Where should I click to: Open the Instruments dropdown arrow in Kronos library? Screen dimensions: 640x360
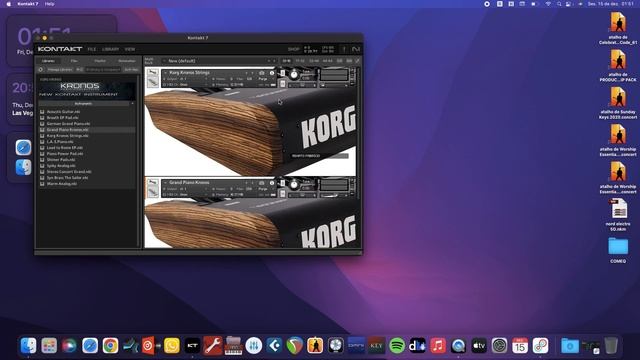pos(132,104)
